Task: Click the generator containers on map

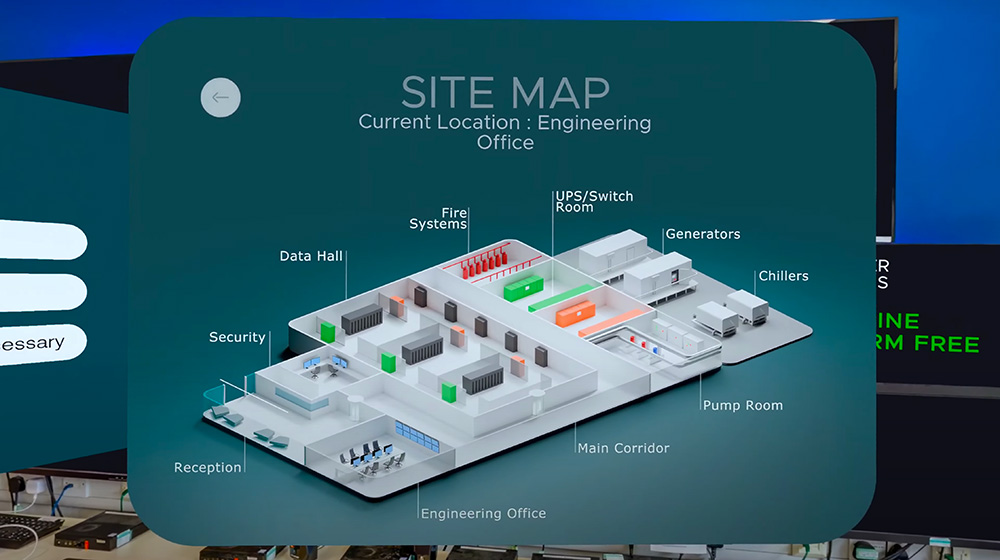Action: (x=636, y=265)
